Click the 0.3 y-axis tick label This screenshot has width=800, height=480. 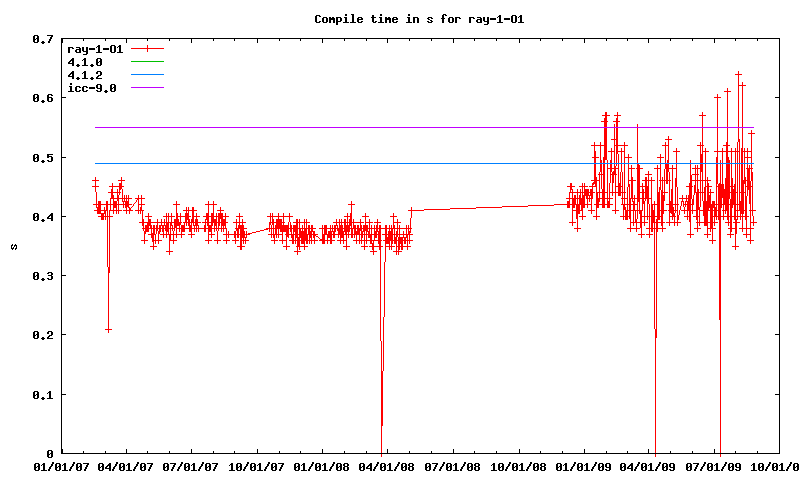[x=42, y=276]
